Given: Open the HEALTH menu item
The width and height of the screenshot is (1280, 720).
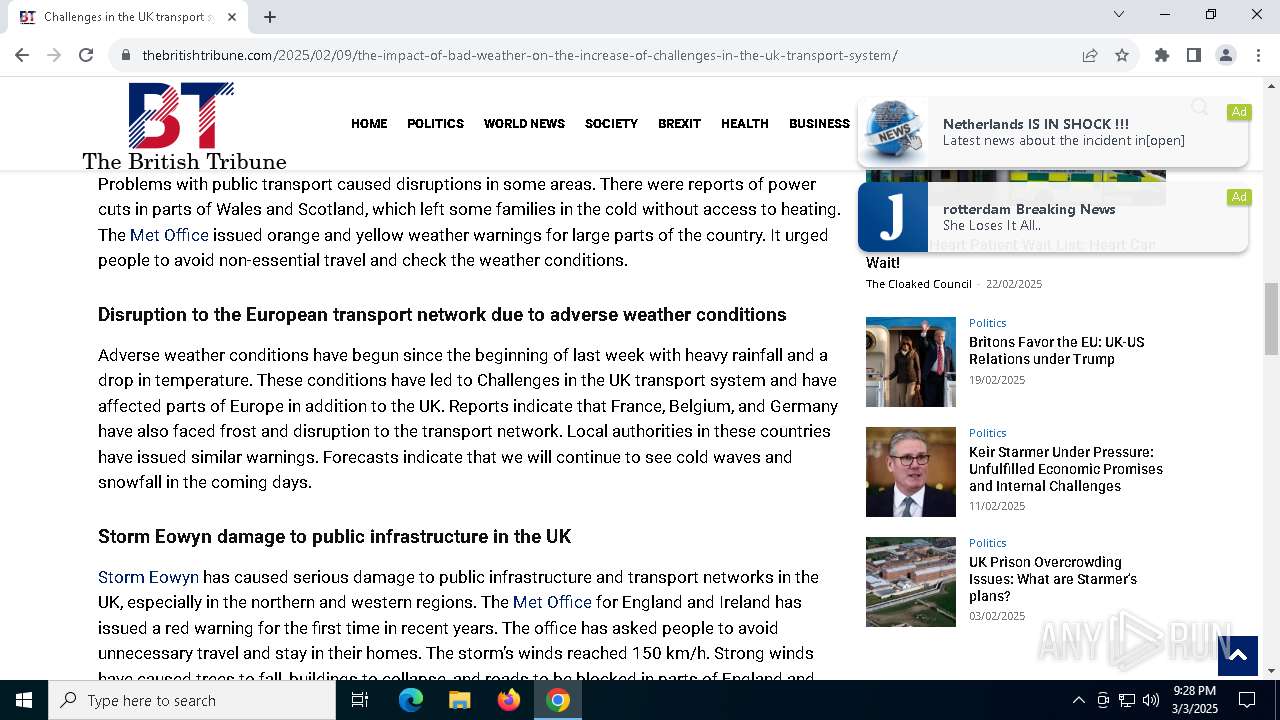Looking at the screenshot, I should pyautogui.click(x=745, y=124).
